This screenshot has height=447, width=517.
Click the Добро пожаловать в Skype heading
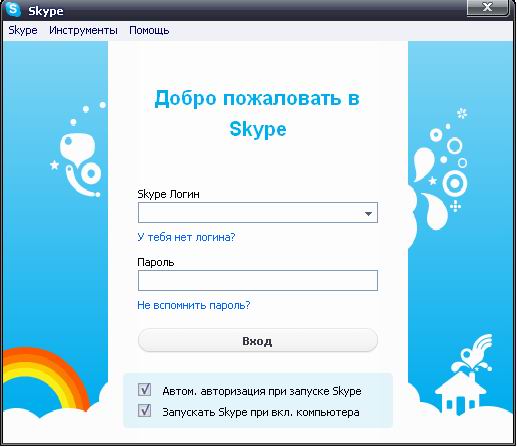tap(257, 113)
